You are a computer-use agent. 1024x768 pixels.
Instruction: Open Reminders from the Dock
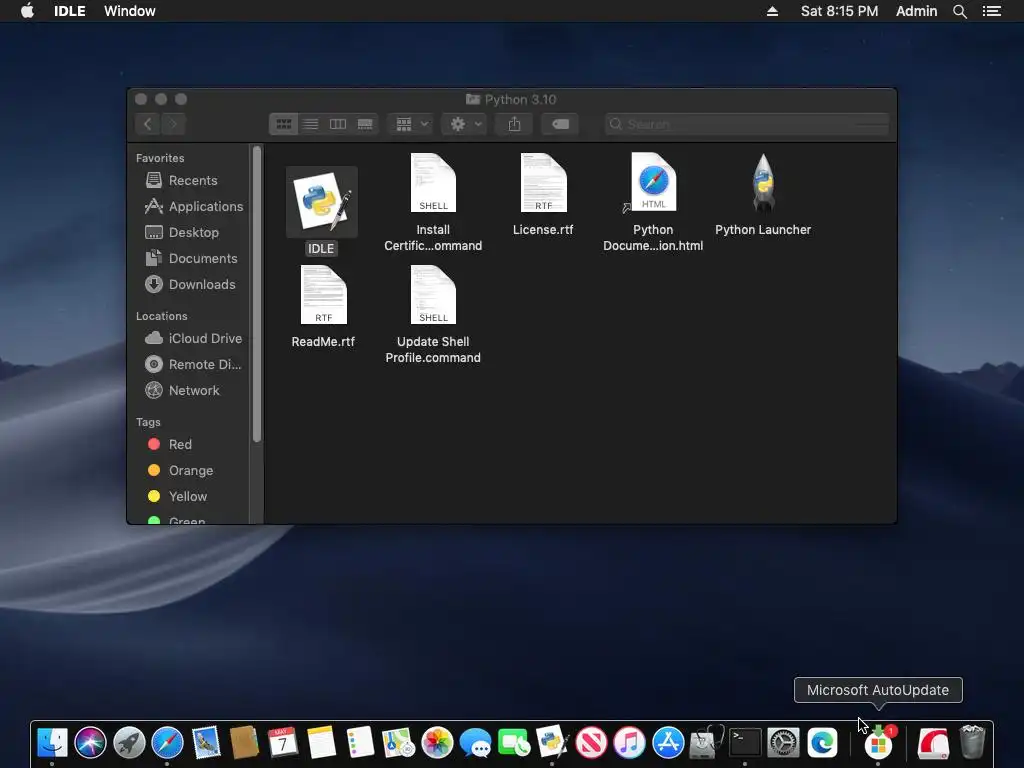[360, 743]
